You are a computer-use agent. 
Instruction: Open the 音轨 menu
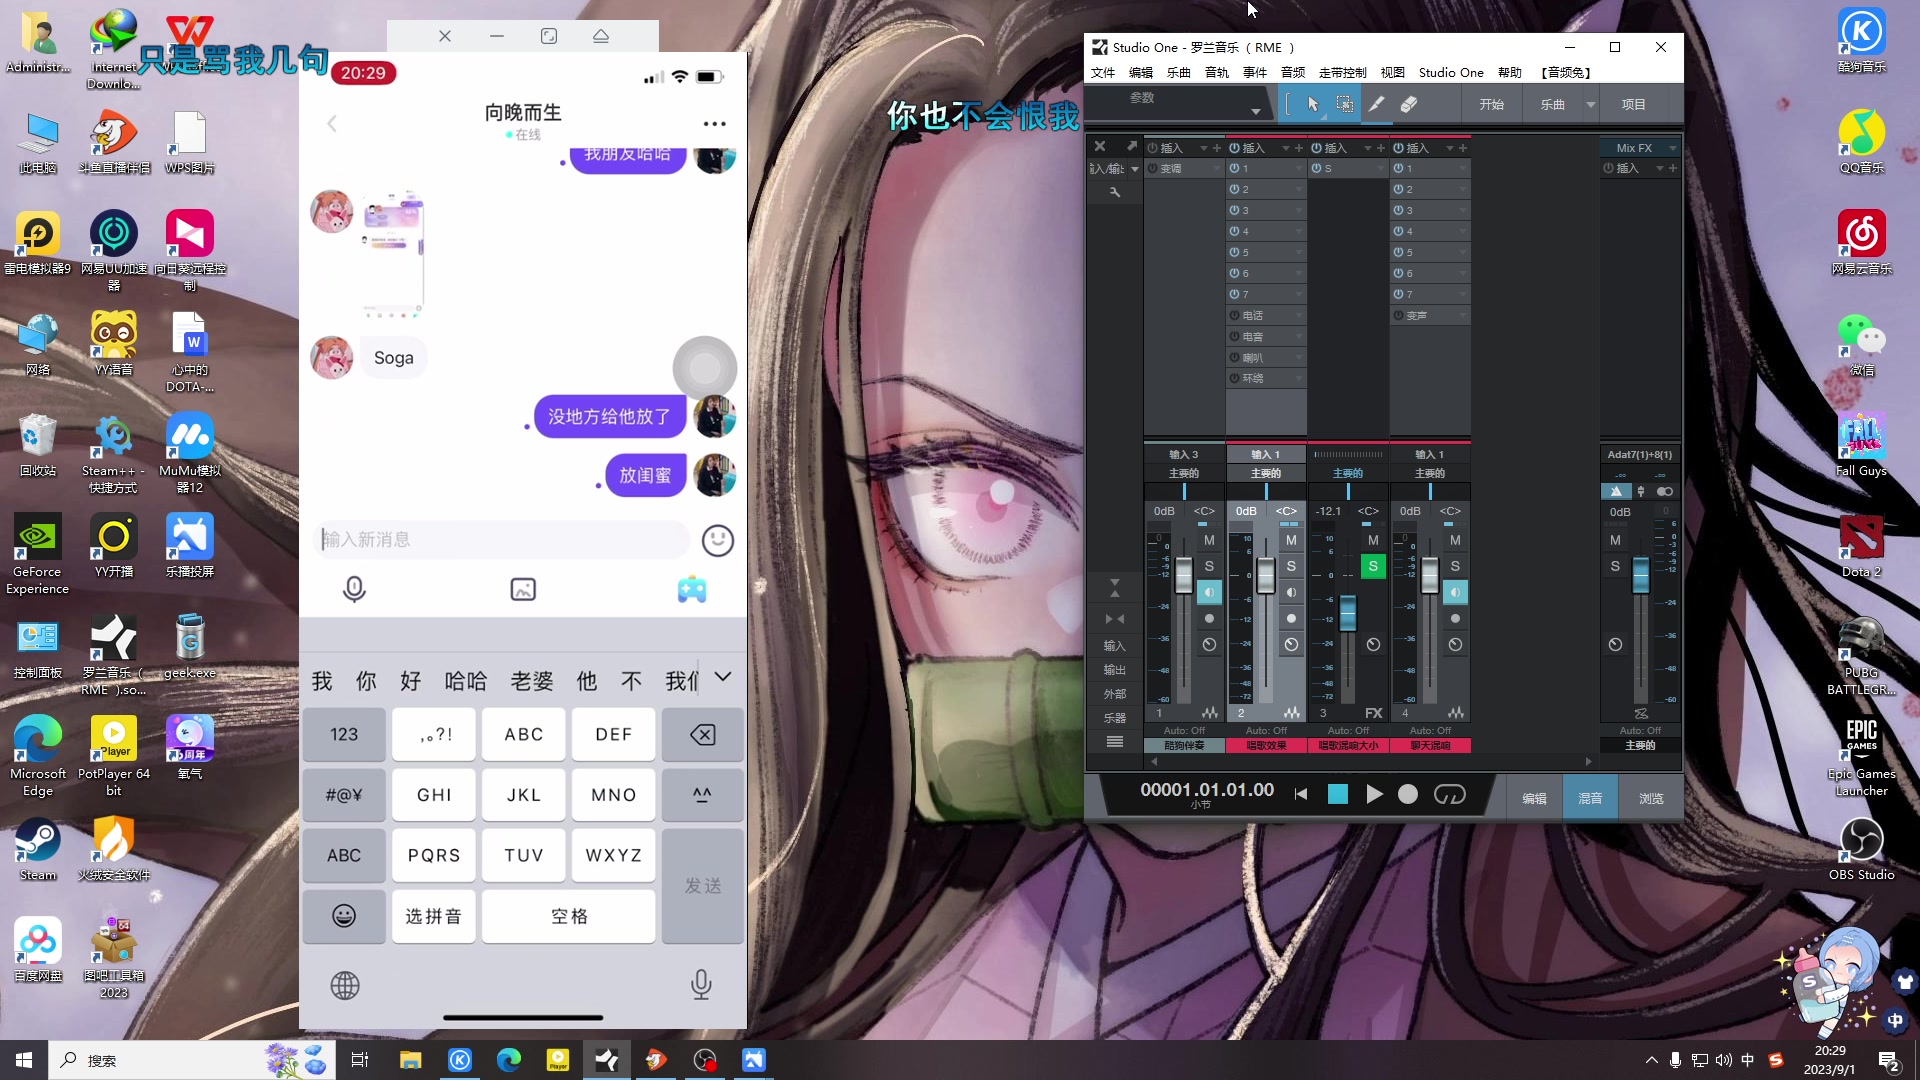click(1217, 72)
